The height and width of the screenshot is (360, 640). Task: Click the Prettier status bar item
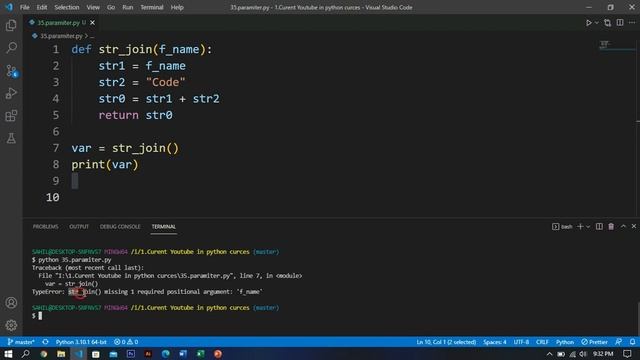coord(594,342)
